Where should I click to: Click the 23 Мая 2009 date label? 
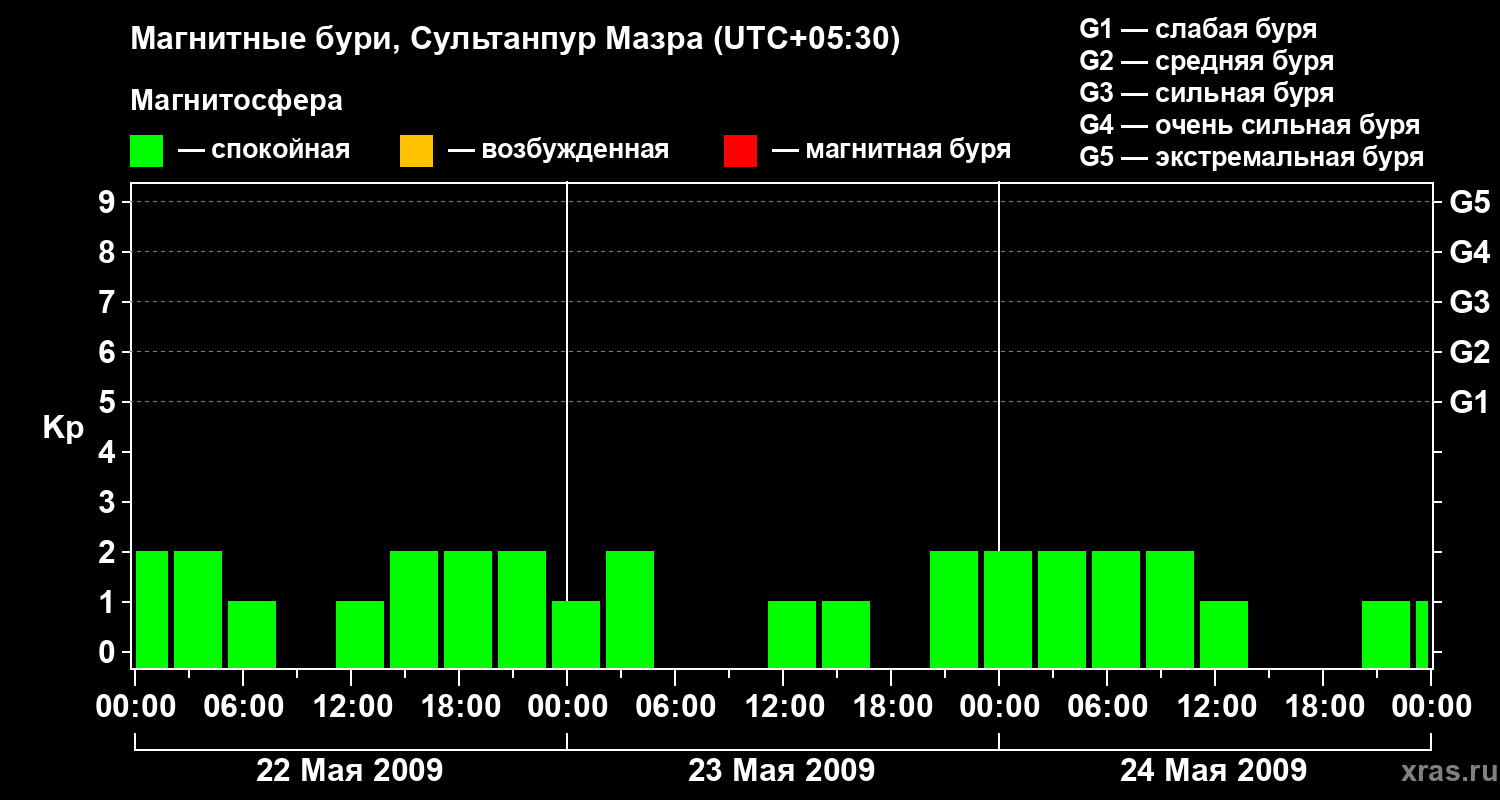click(782, 770)
